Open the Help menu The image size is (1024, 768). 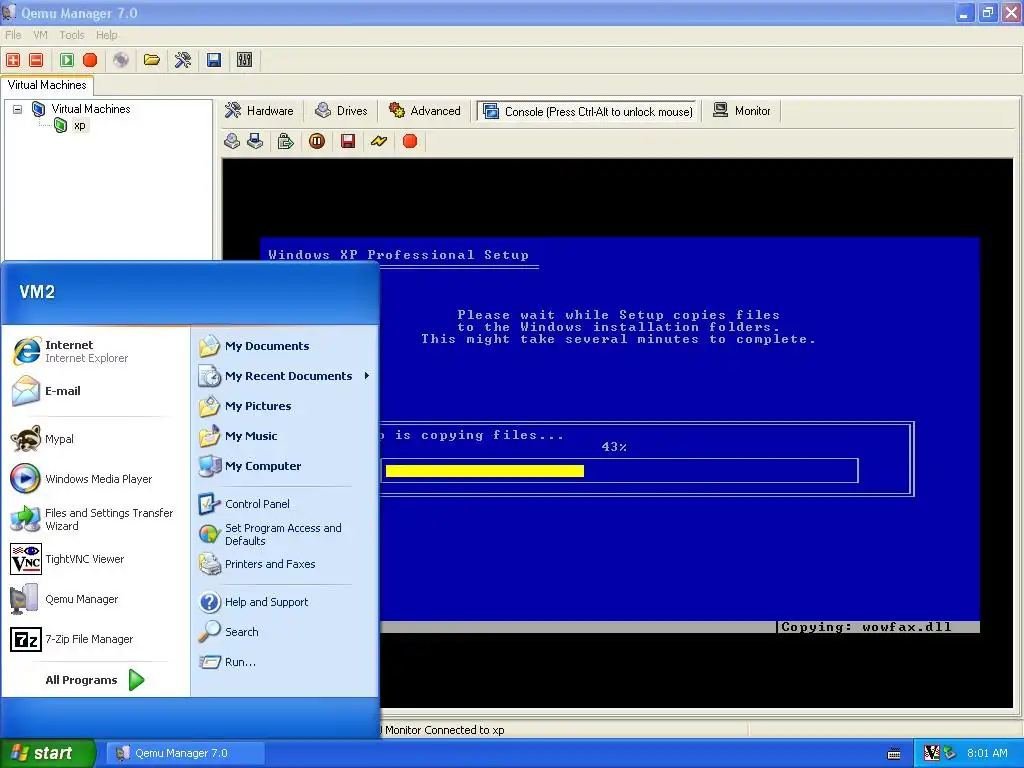click(x=106, y=35)
